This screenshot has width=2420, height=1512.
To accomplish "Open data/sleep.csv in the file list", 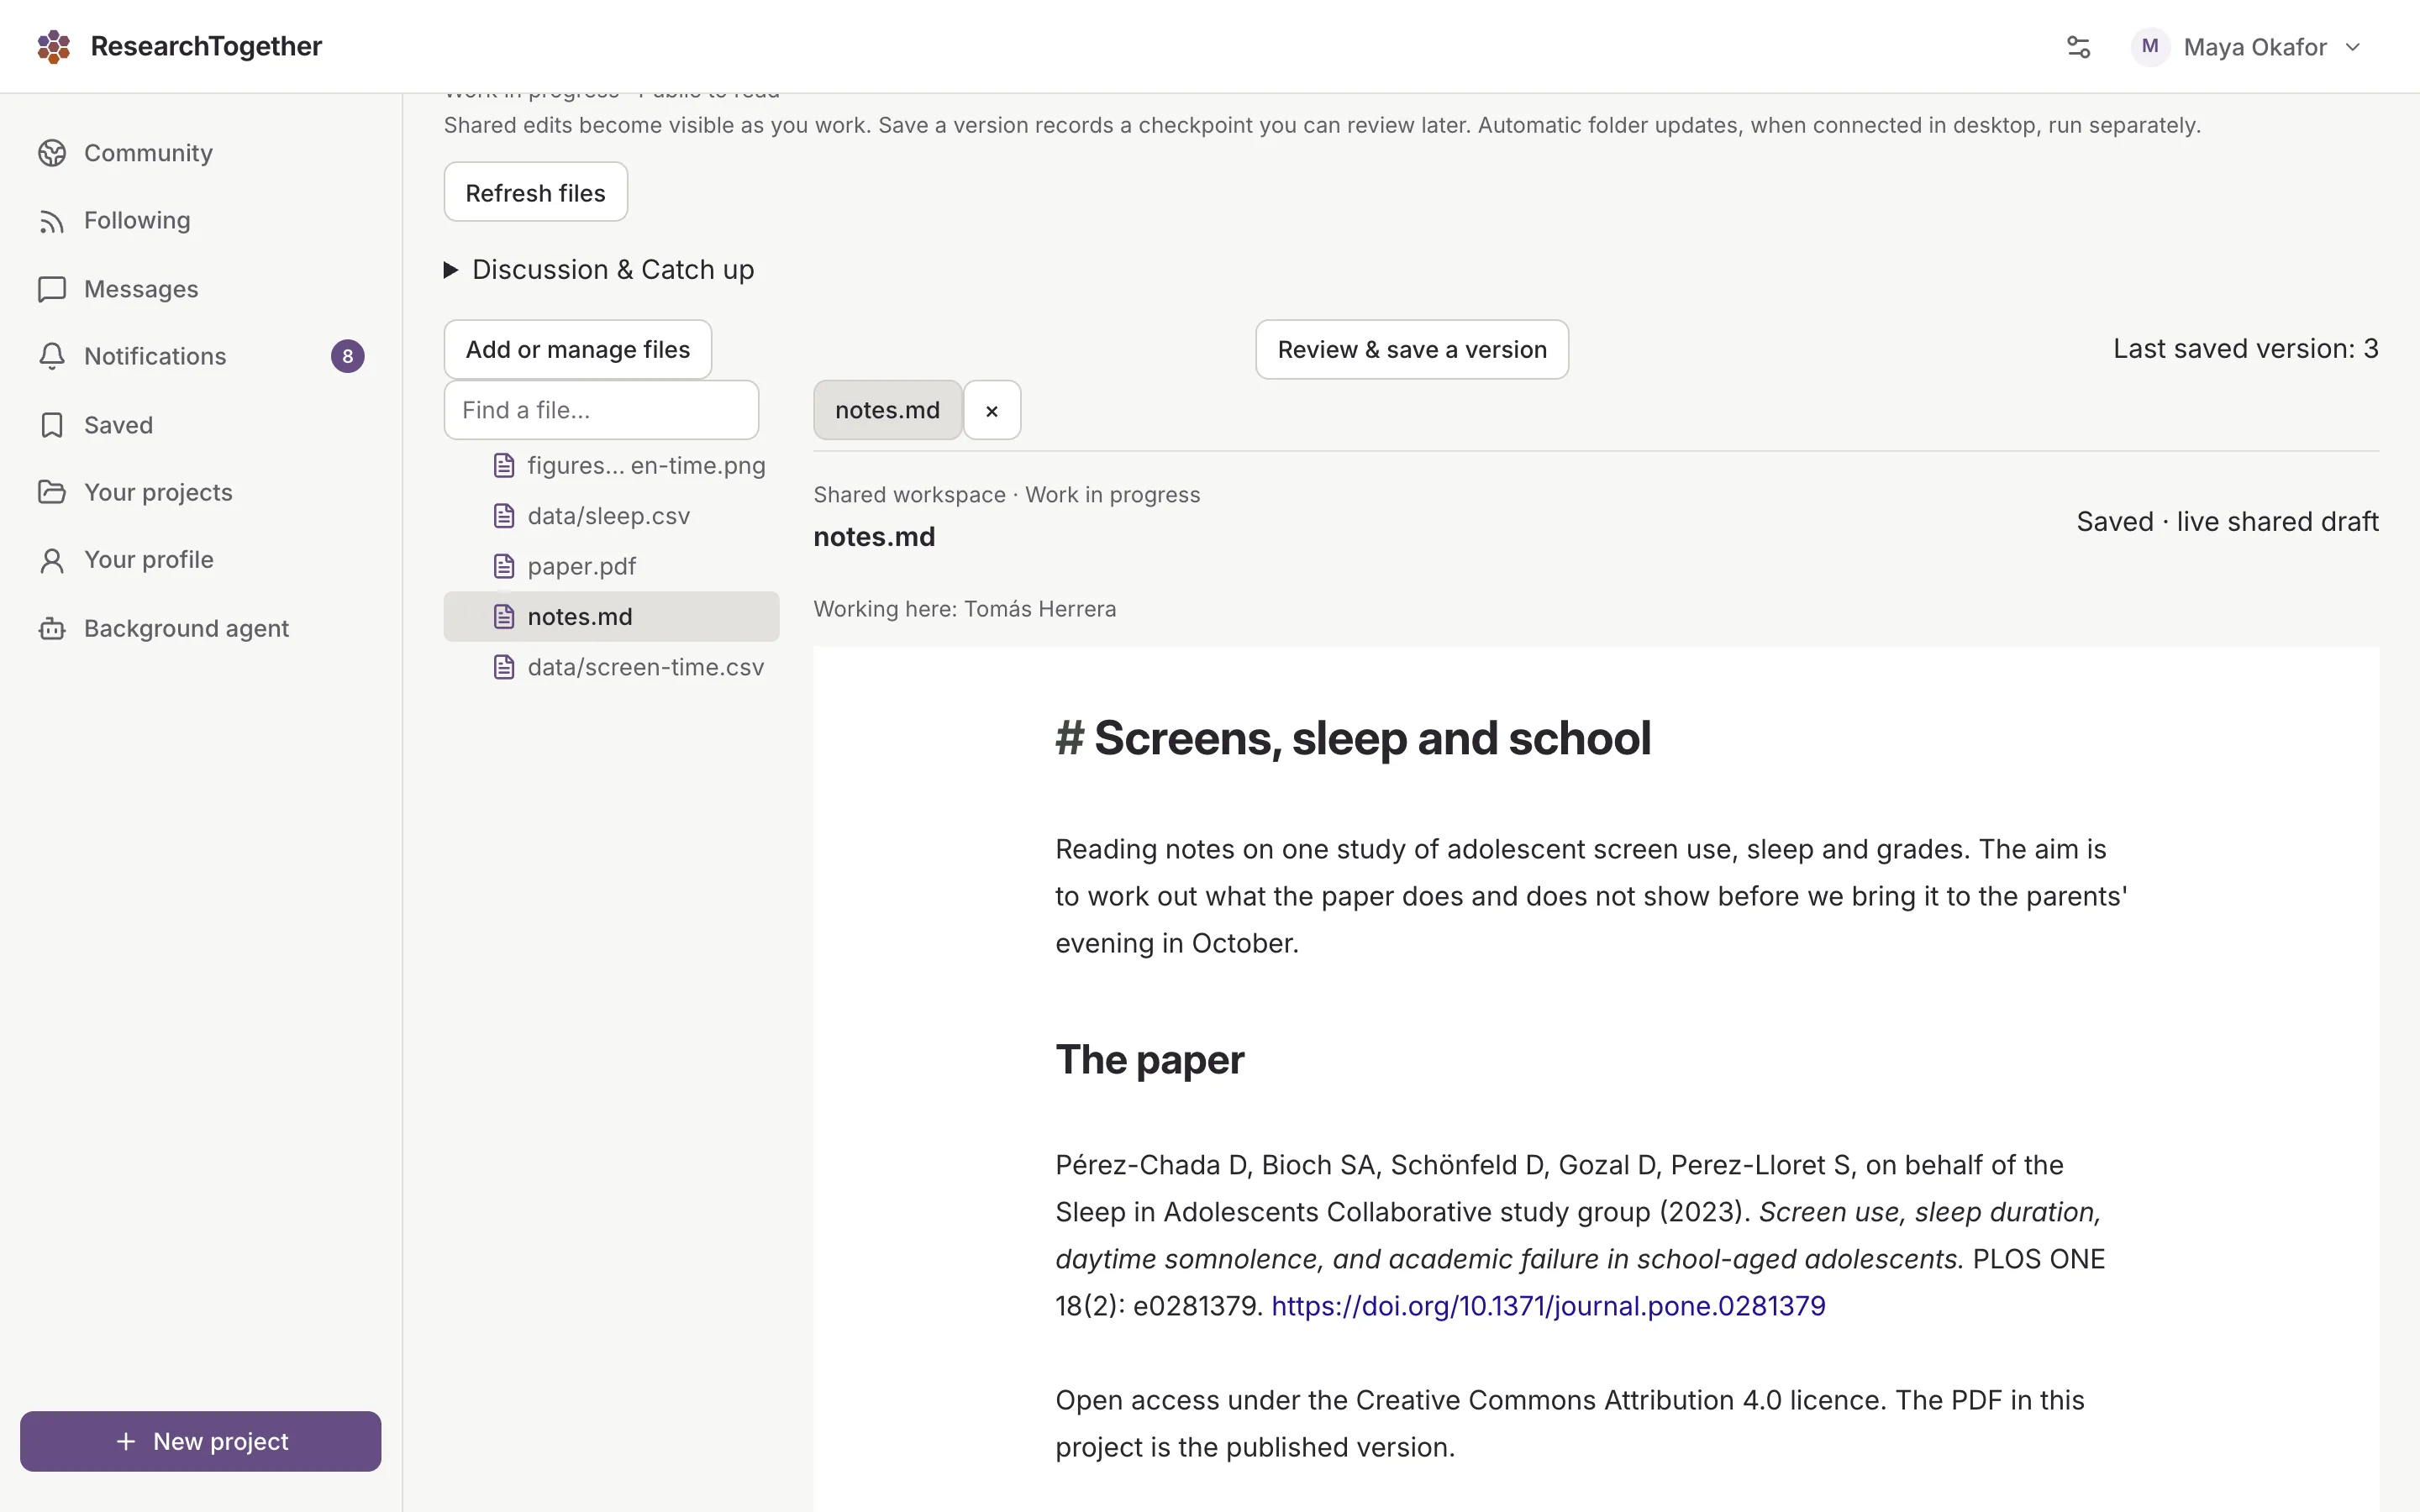I will [x=612, y=516].
